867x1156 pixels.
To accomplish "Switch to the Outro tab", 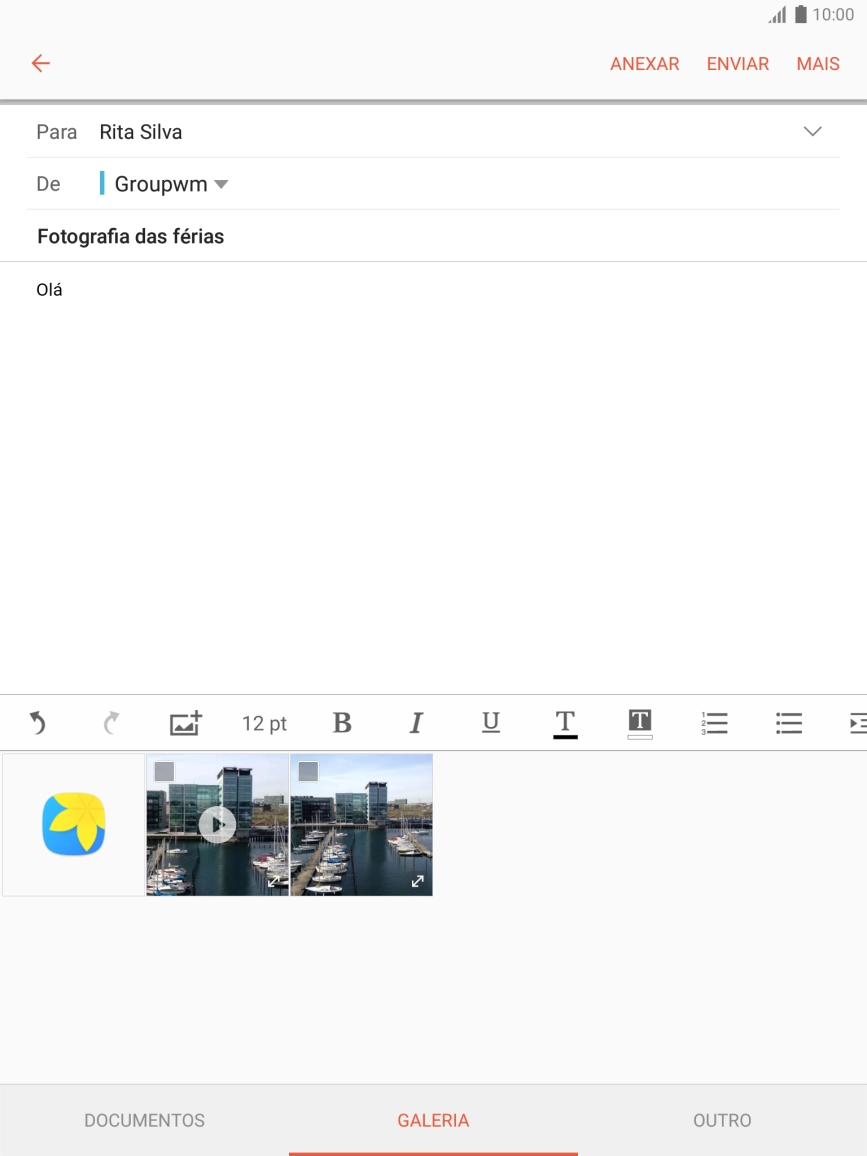I will click(722, 1120).
